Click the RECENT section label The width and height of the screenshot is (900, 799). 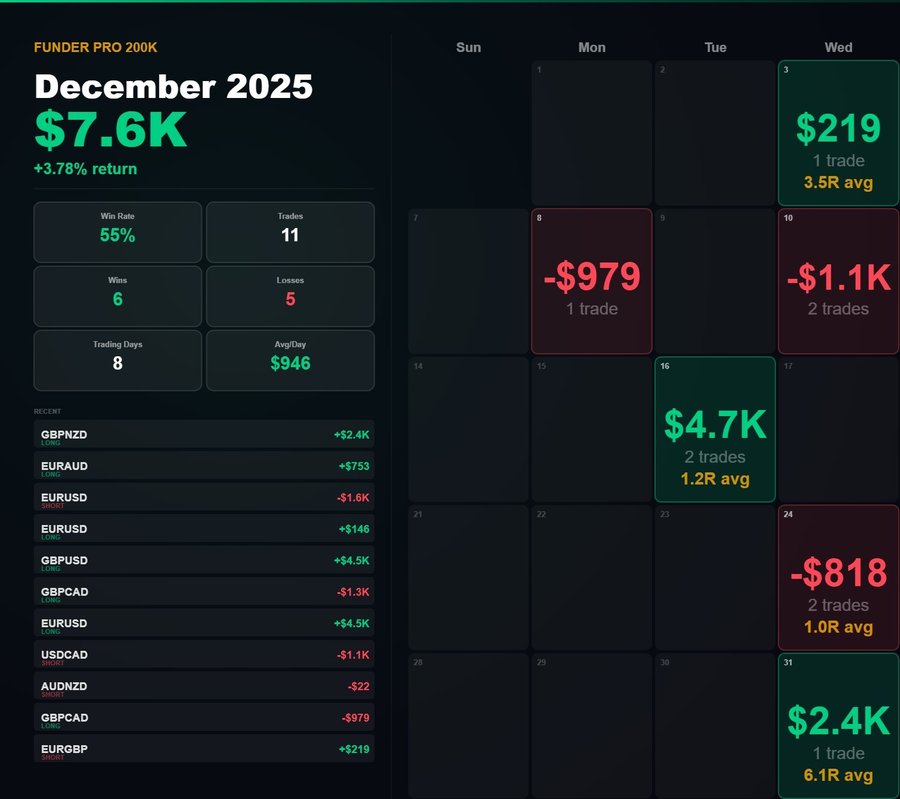coord(47,412)
